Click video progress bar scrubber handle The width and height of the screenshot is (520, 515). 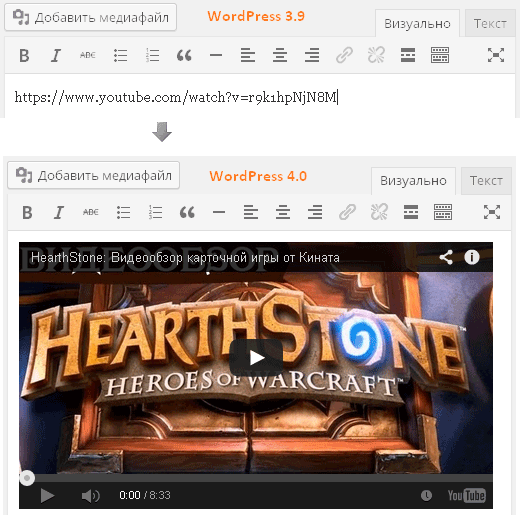(27, 478)
